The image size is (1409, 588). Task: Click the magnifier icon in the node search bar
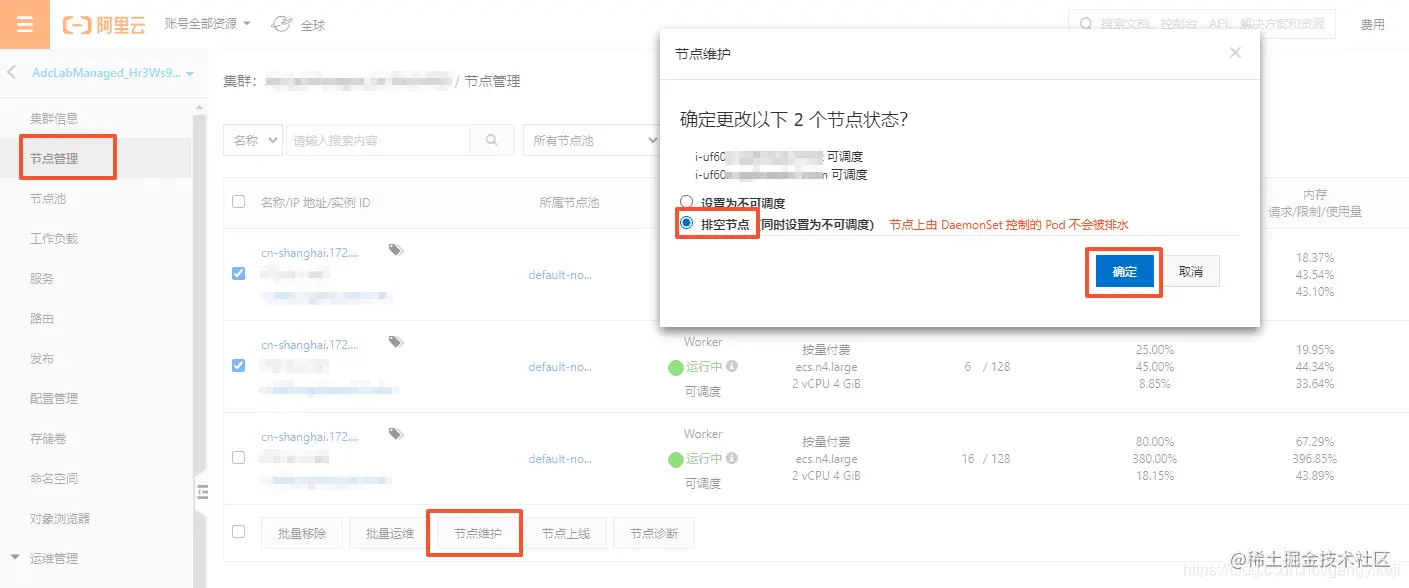click(x=491, y=140)
